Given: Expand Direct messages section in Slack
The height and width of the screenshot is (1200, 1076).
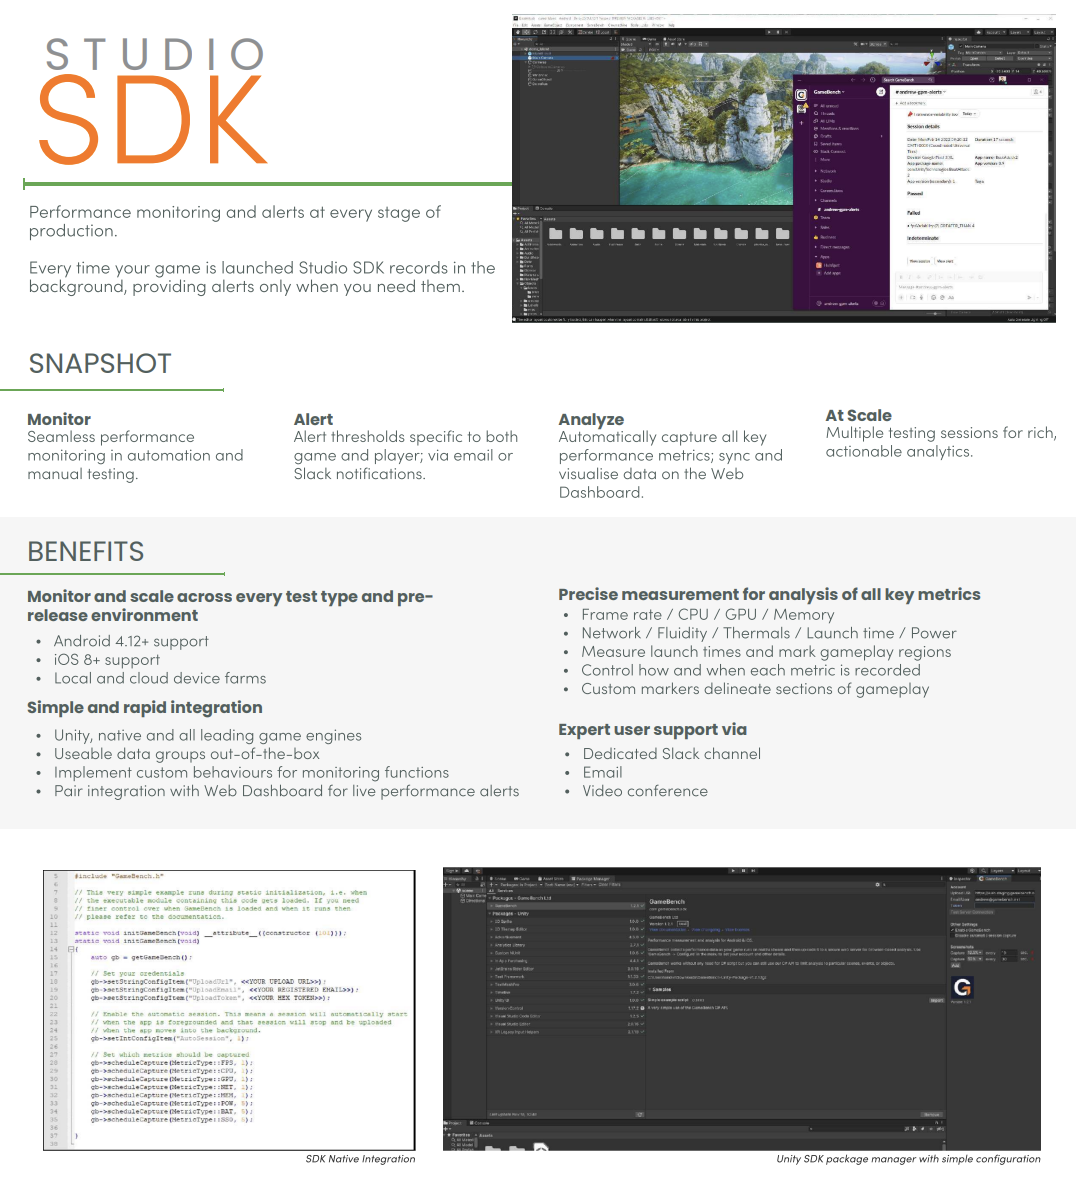Looking at the screenshot, I should point(816,247).
